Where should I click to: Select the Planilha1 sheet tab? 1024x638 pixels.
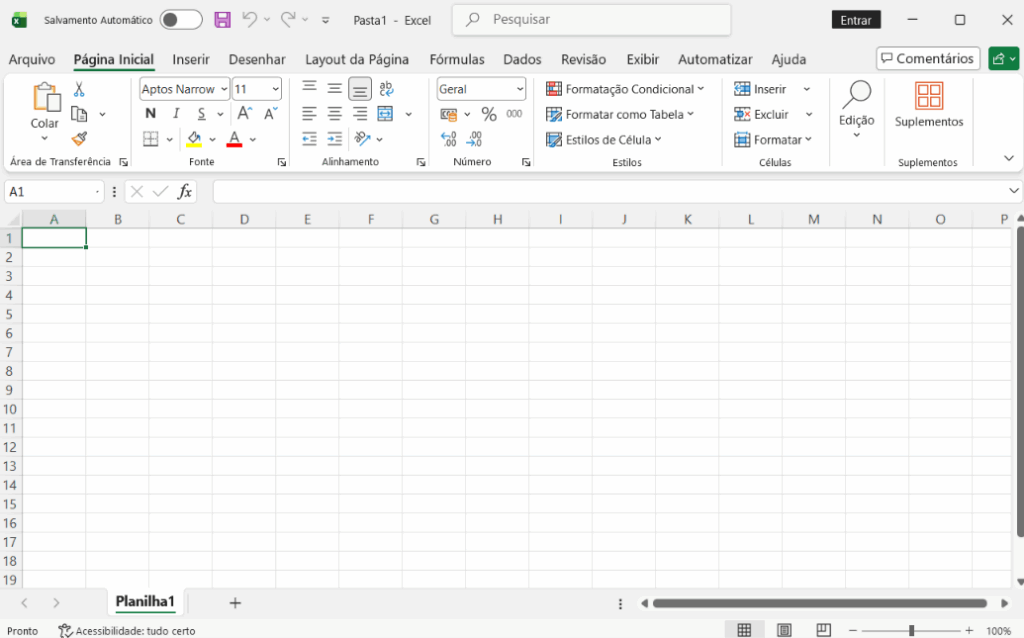[145, 601]
